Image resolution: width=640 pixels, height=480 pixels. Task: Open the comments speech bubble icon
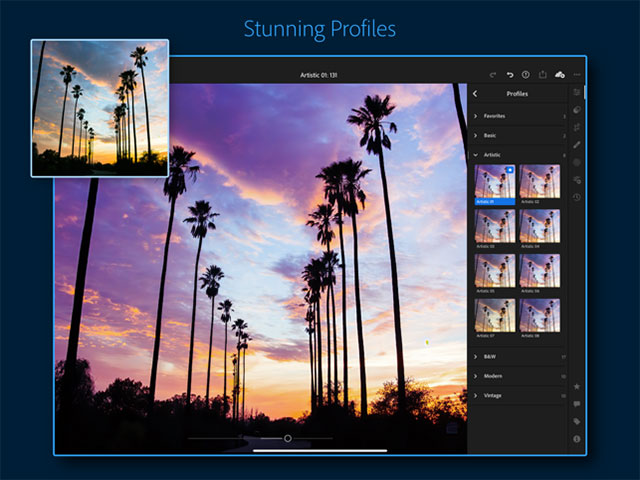tap(577, 404)
